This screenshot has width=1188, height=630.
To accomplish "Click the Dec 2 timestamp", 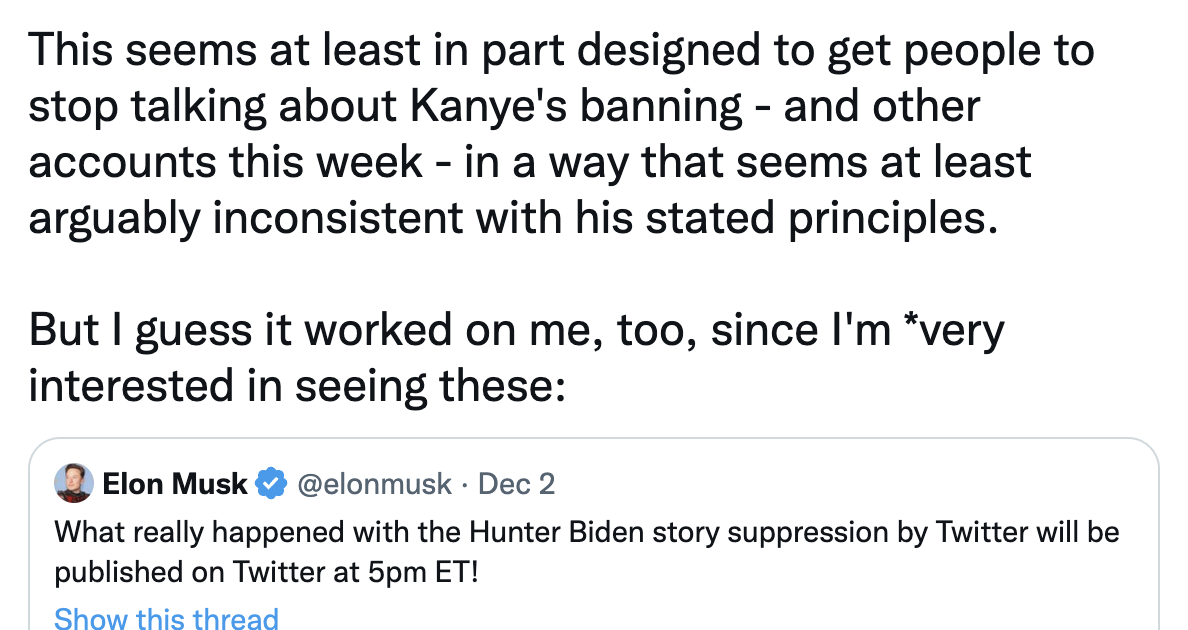I will (516, 484).
